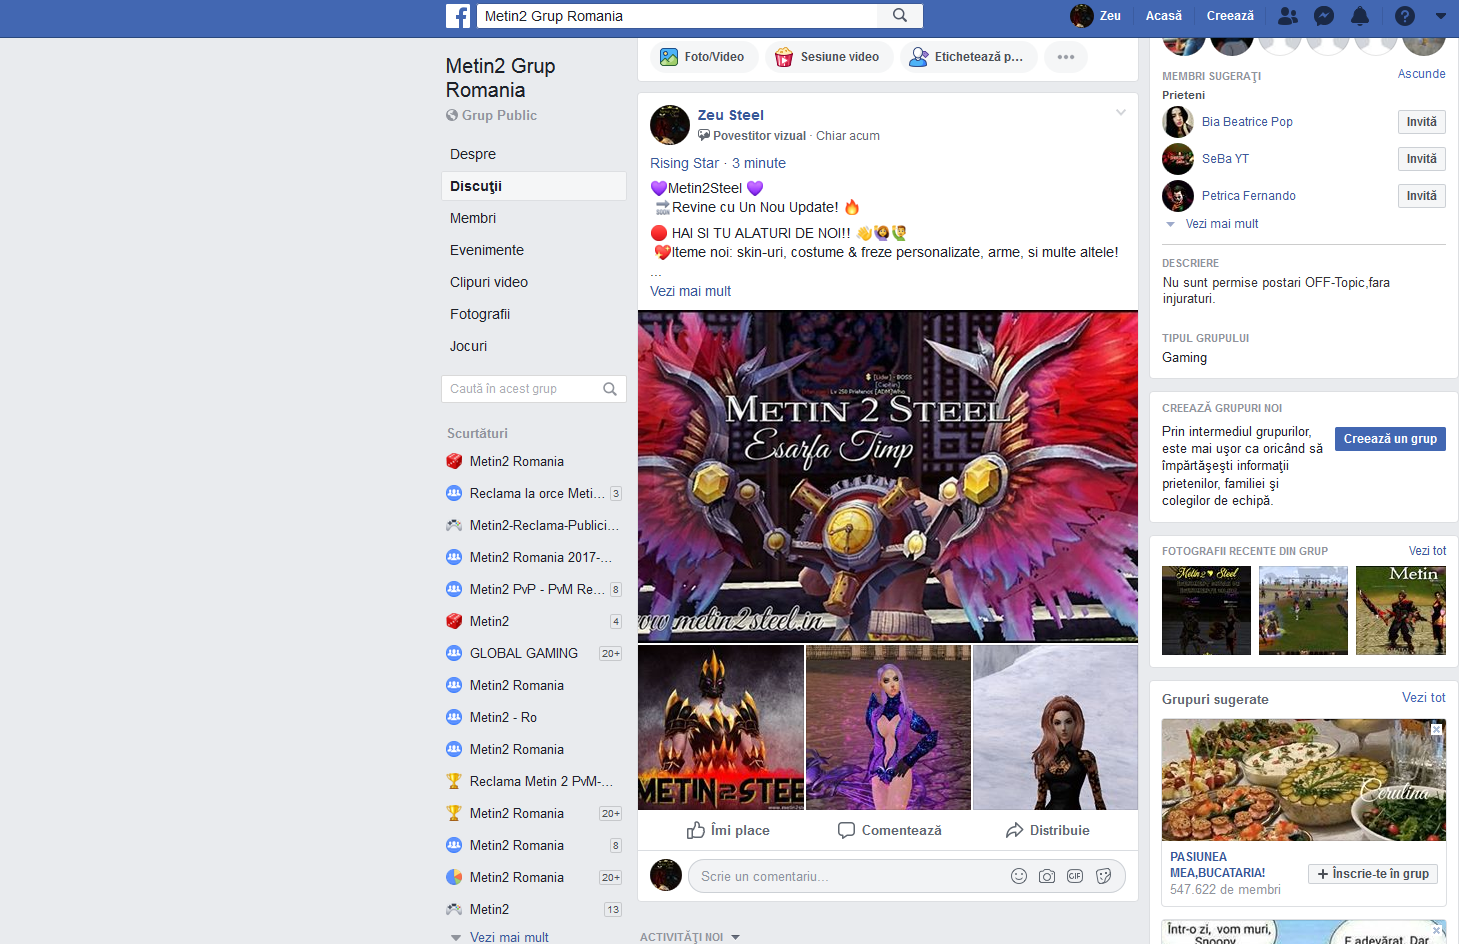Expand the account dropdown arrow in top bar
Screen dimensions: 1459x944
[1441, 16]
